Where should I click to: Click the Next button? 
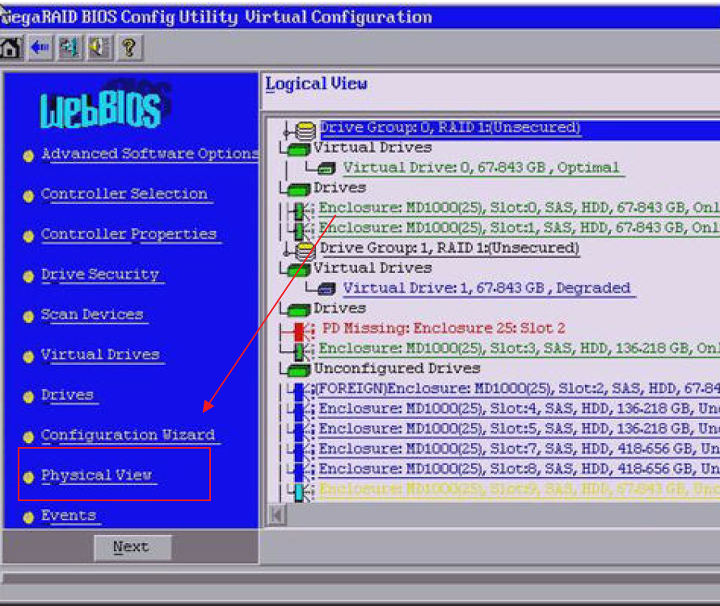(132, 547)
